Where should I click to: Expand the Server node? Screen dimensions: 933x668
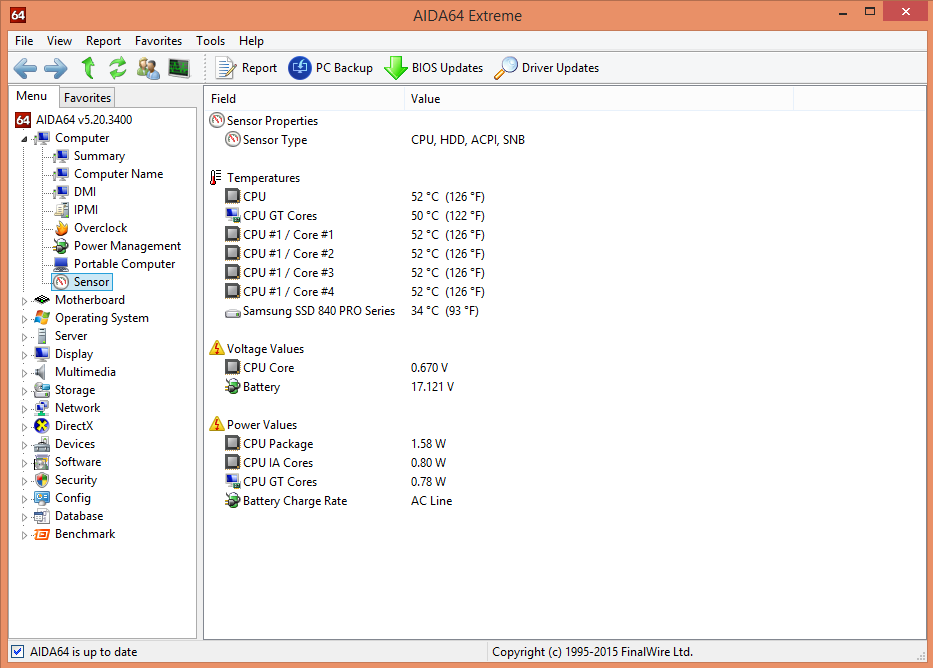[24, 337]
